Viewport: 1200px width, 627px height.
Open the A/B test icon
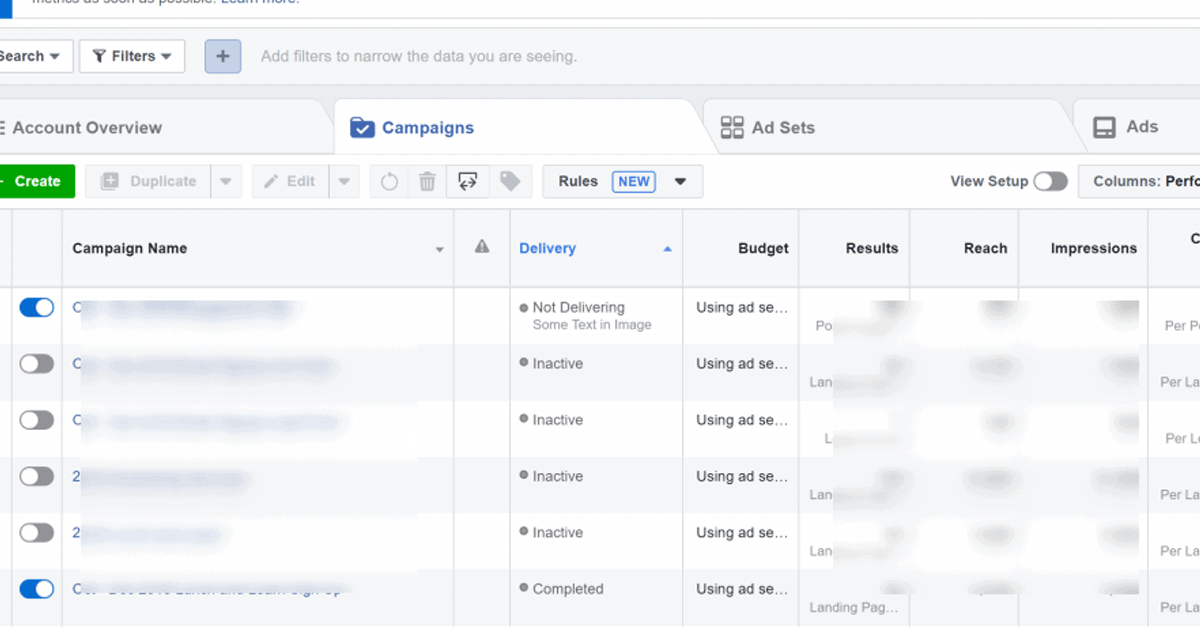tap(467, 181)
